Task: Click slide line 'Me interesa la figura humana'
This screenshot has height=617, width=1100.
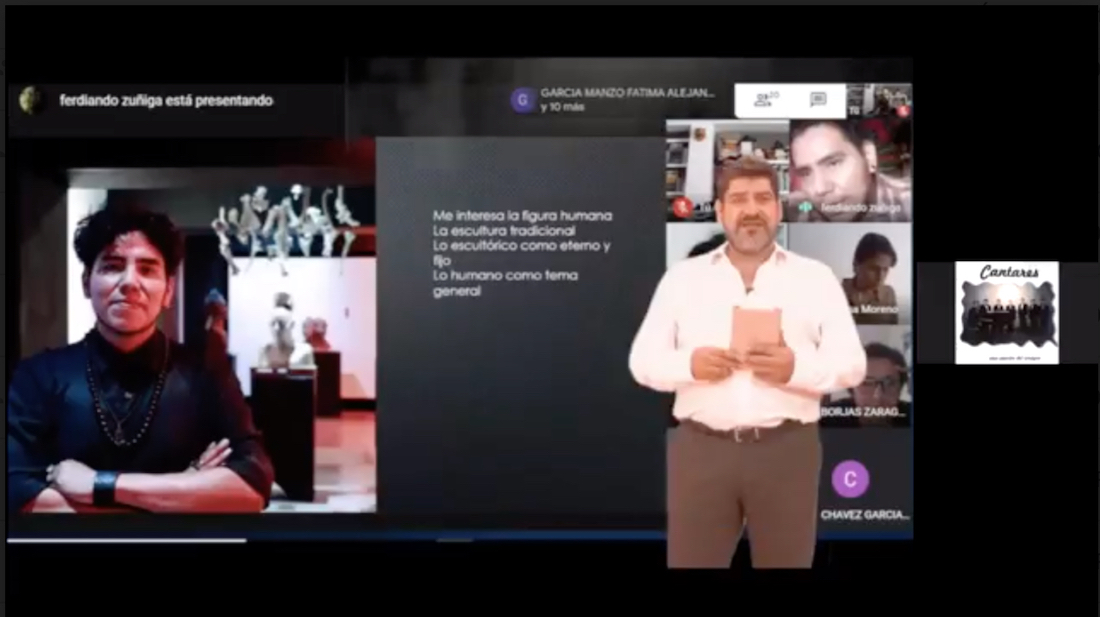Action: (x=522, y=216)
